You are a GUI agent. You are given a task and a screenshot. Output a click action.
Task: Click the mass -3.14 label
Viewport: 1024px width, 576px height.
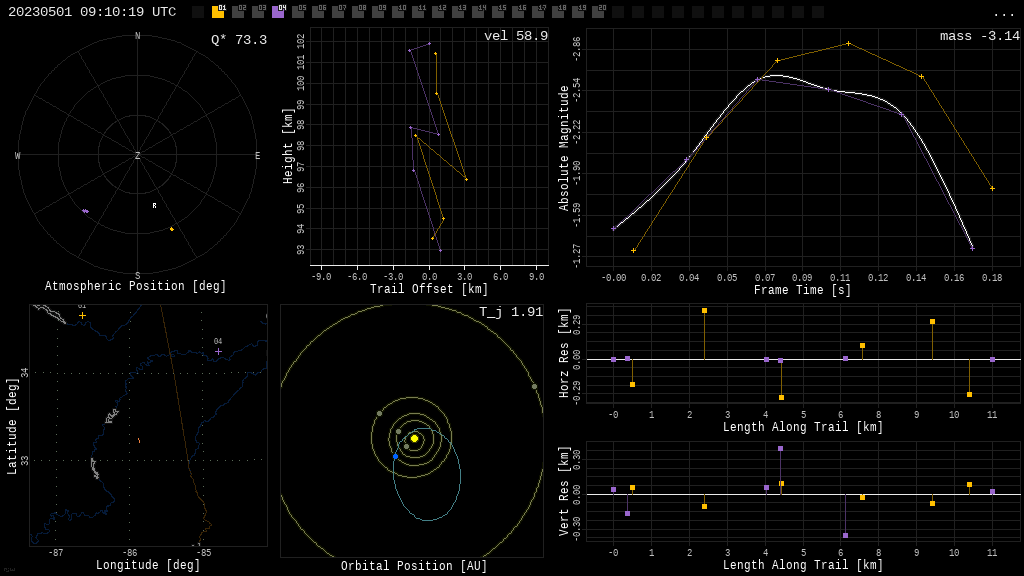click(x=979, y=36)
